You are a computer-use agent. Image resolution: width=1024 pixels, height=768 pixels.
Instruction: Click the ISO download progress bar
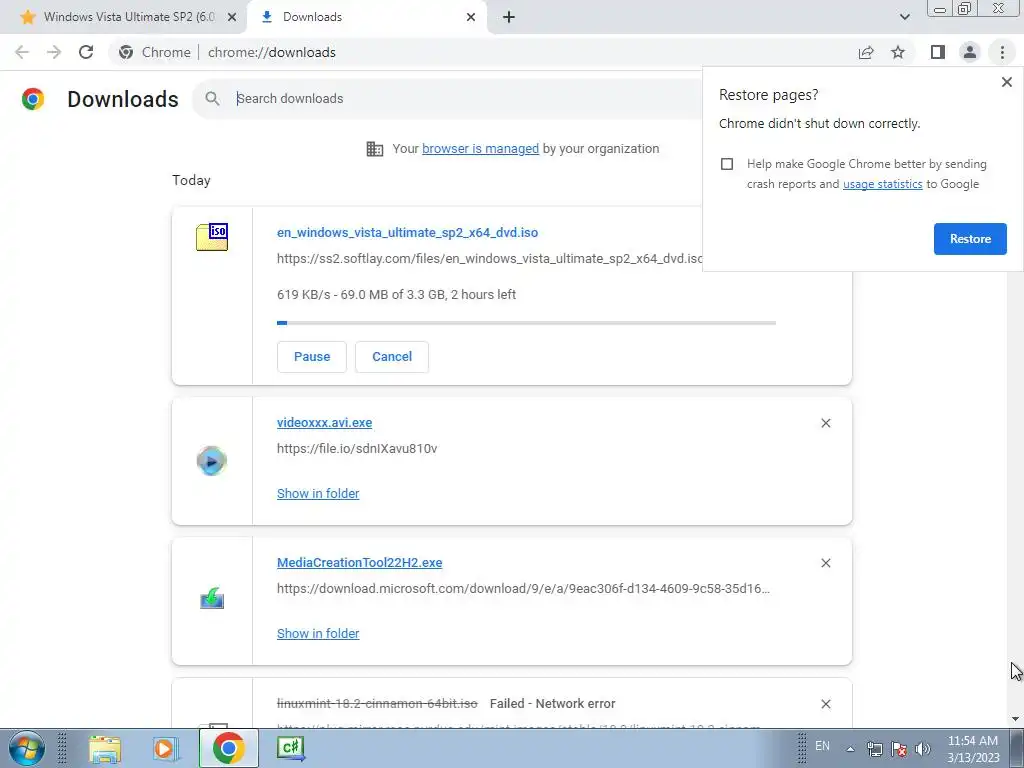[526, 323]
